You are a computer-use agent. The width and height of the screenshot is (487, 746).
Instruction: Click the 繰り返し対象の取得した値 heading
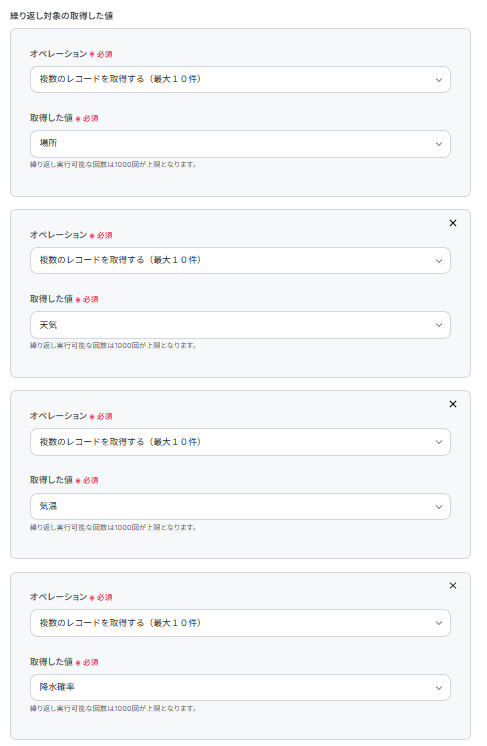[x=61, y=16]
